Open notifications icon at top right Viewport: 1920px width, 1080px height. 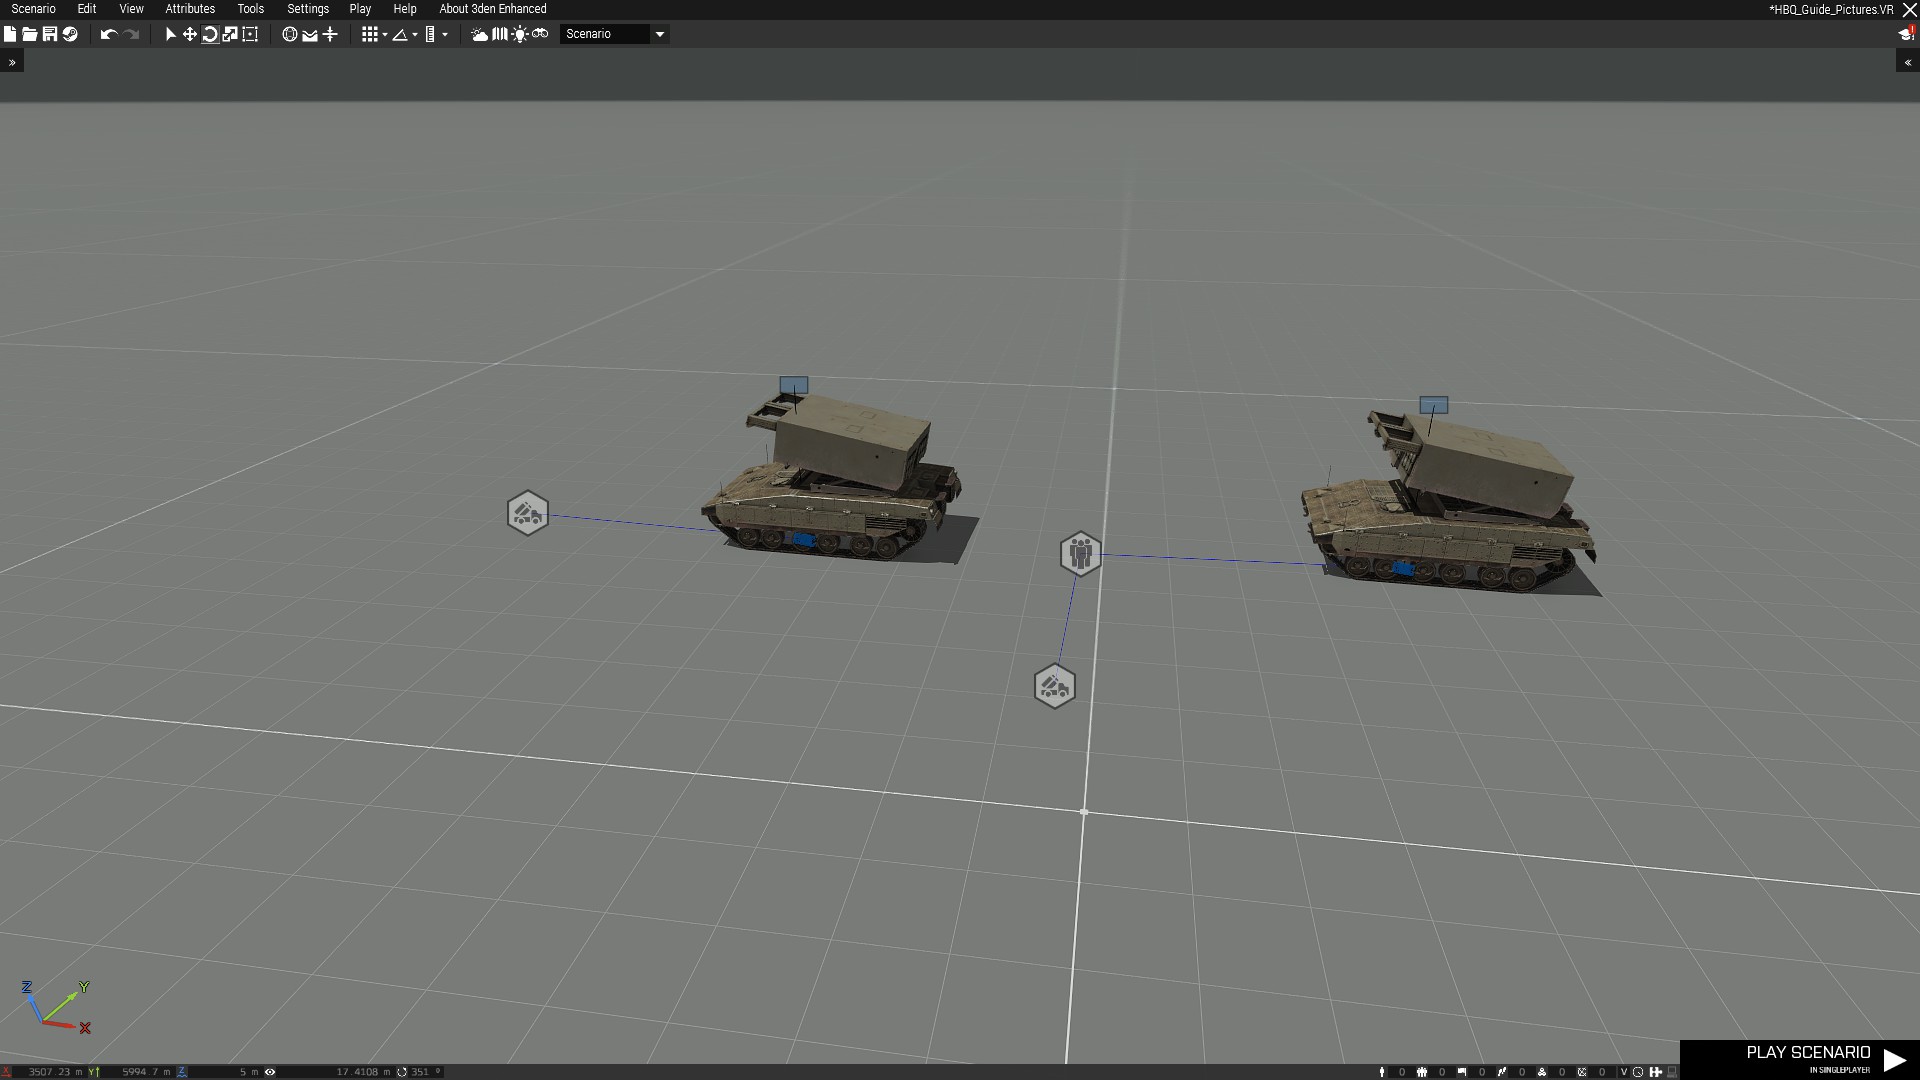1906,34
